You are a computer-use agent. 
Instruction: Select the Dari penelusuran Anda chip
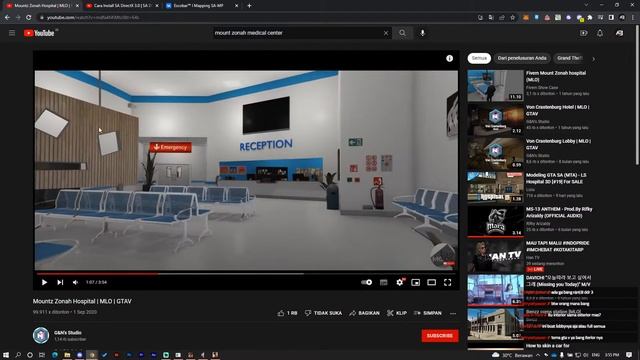[x=522, y=58]
